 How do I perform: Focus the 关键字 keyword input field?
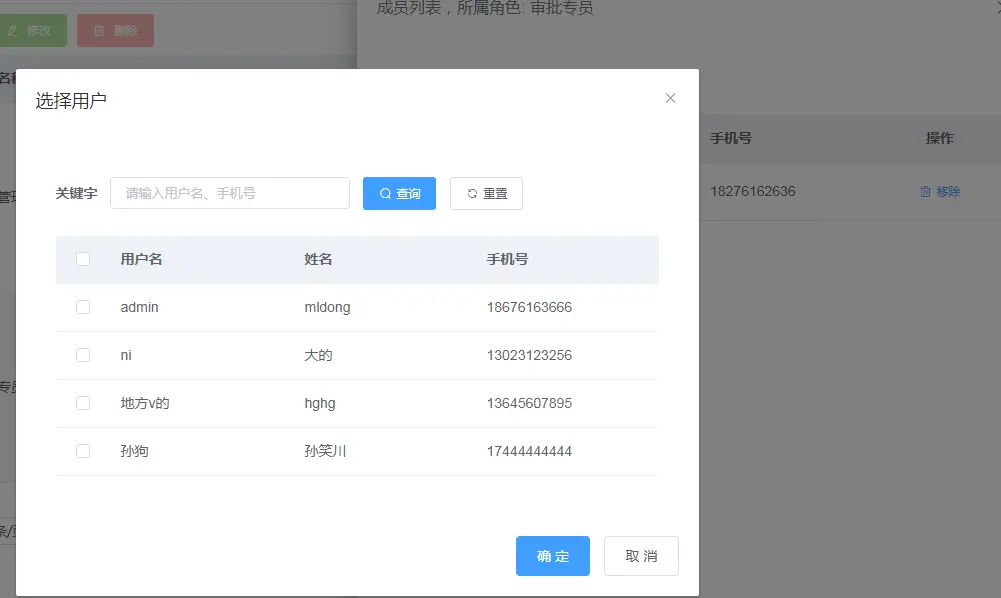coord(230,193)
